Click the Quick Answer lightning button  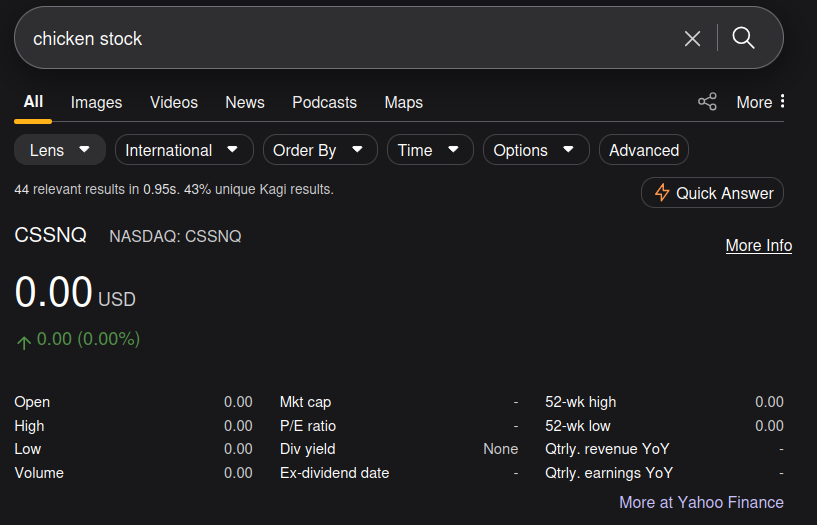click(x=712, y=193)
